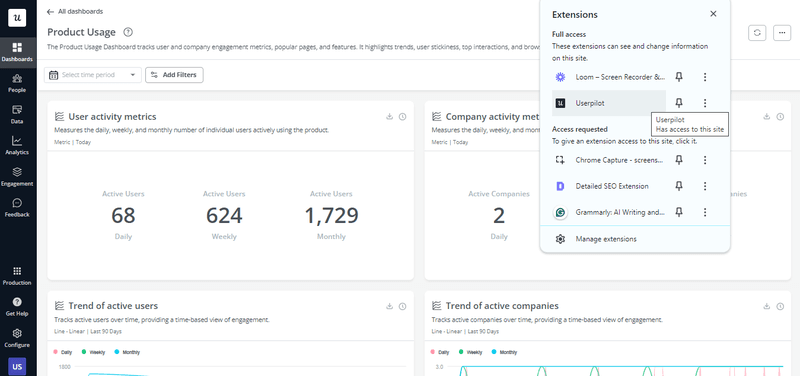Click the 68 daily active users value

[x=123, y=216]
